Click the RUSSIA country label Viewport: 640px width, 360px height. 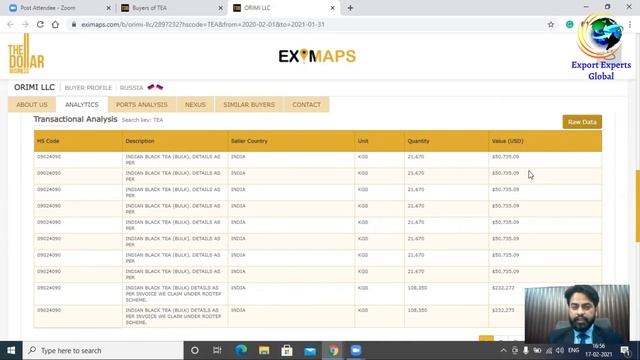[x=131, y=88]
